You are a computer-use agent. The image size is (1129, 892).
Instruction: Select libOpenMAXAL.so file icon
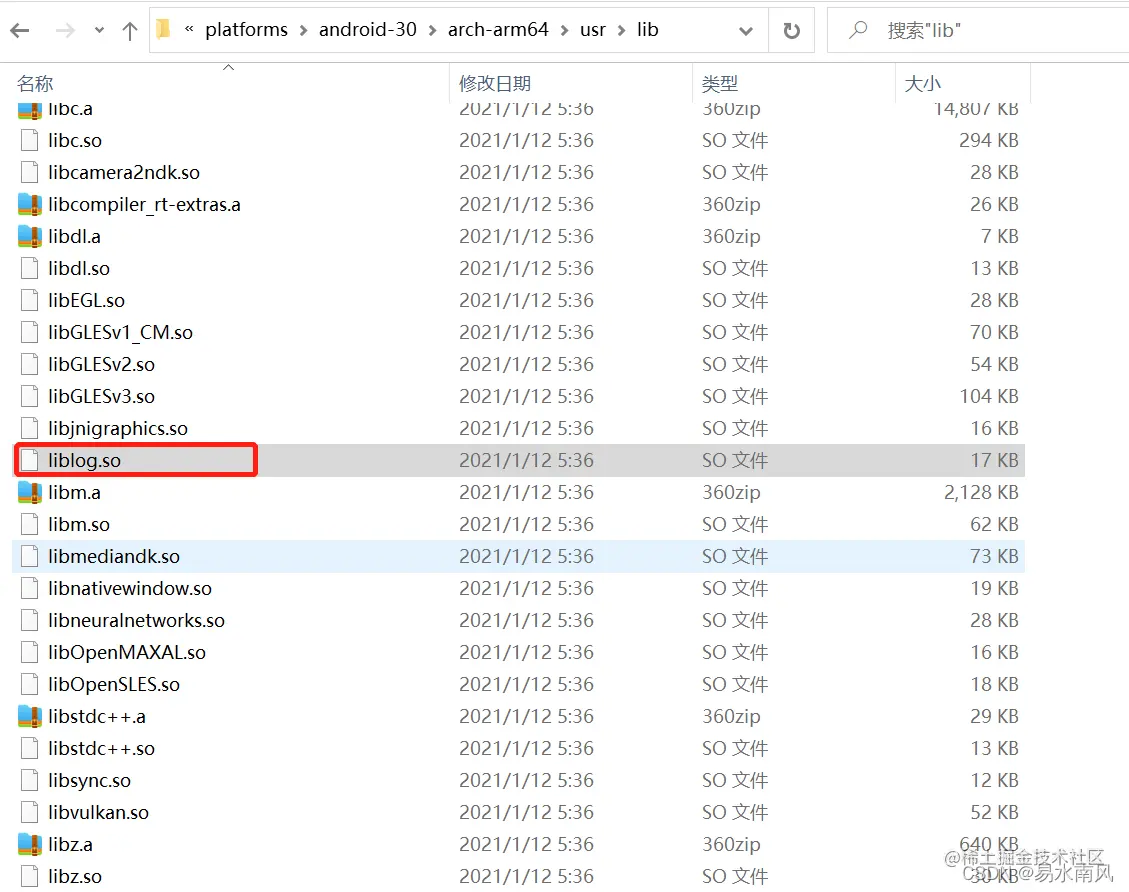click(x=30, y=652)
